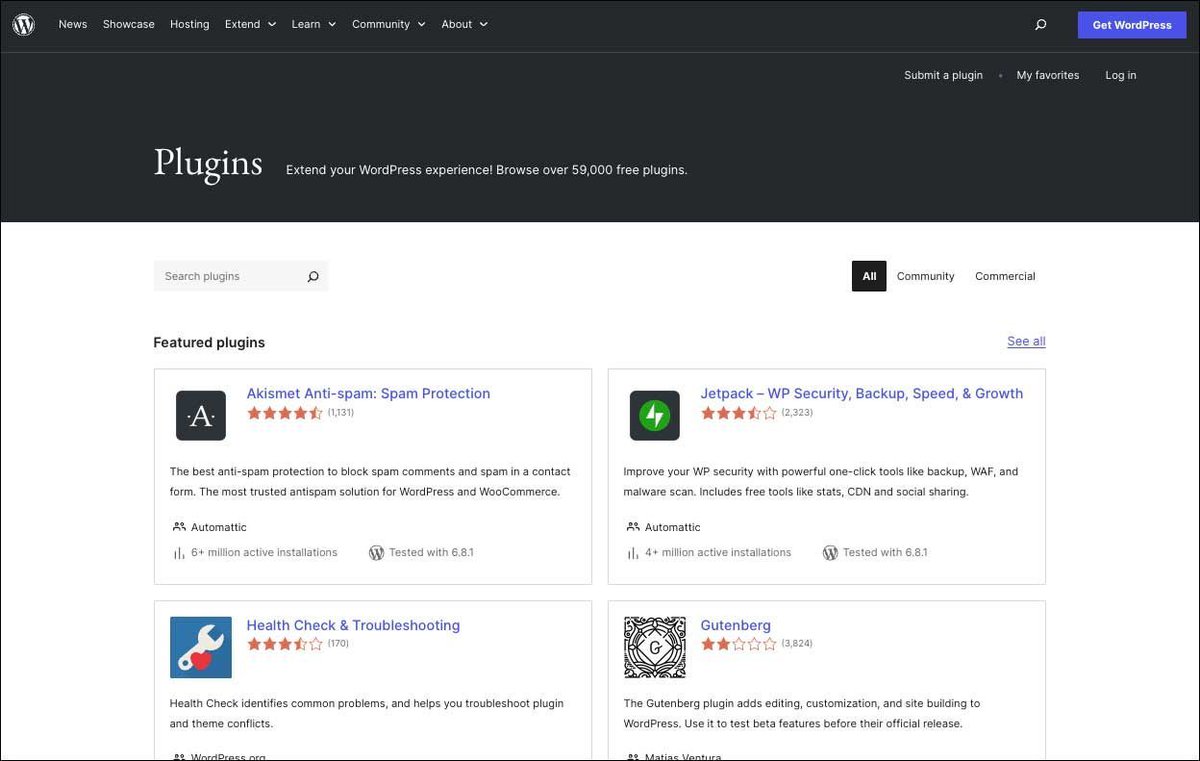Click the author icon beside Akismet's Automattic
Screen dimensions: 1200x761
point(179,527)
